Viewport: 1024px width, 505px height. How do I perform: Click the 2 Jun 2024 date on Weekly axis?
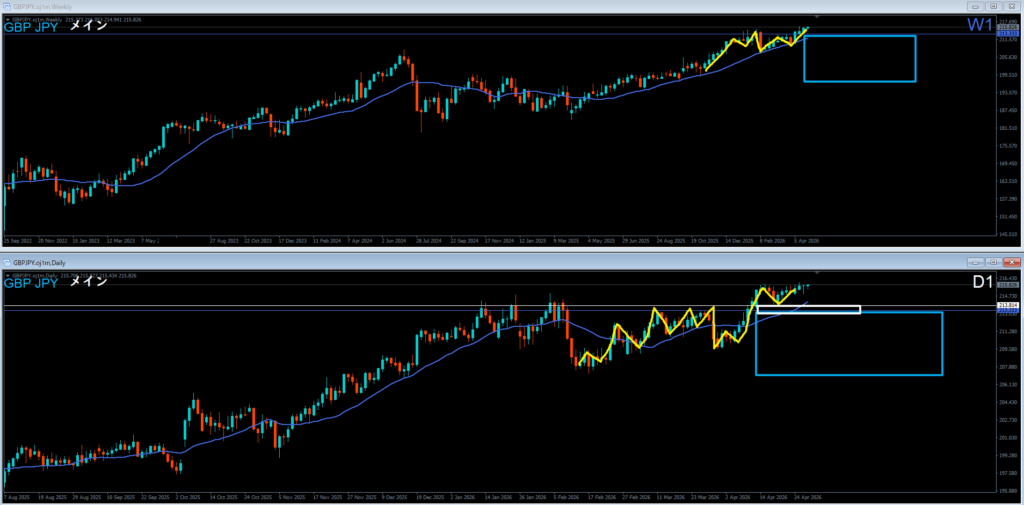tap(393, 240)
